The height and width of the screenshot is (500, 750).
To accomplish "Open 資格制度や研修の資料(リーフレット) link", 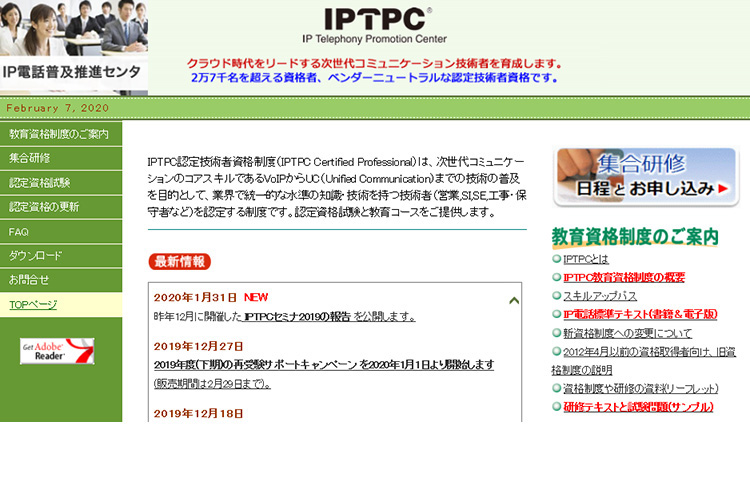I will [x=640, y=388].
